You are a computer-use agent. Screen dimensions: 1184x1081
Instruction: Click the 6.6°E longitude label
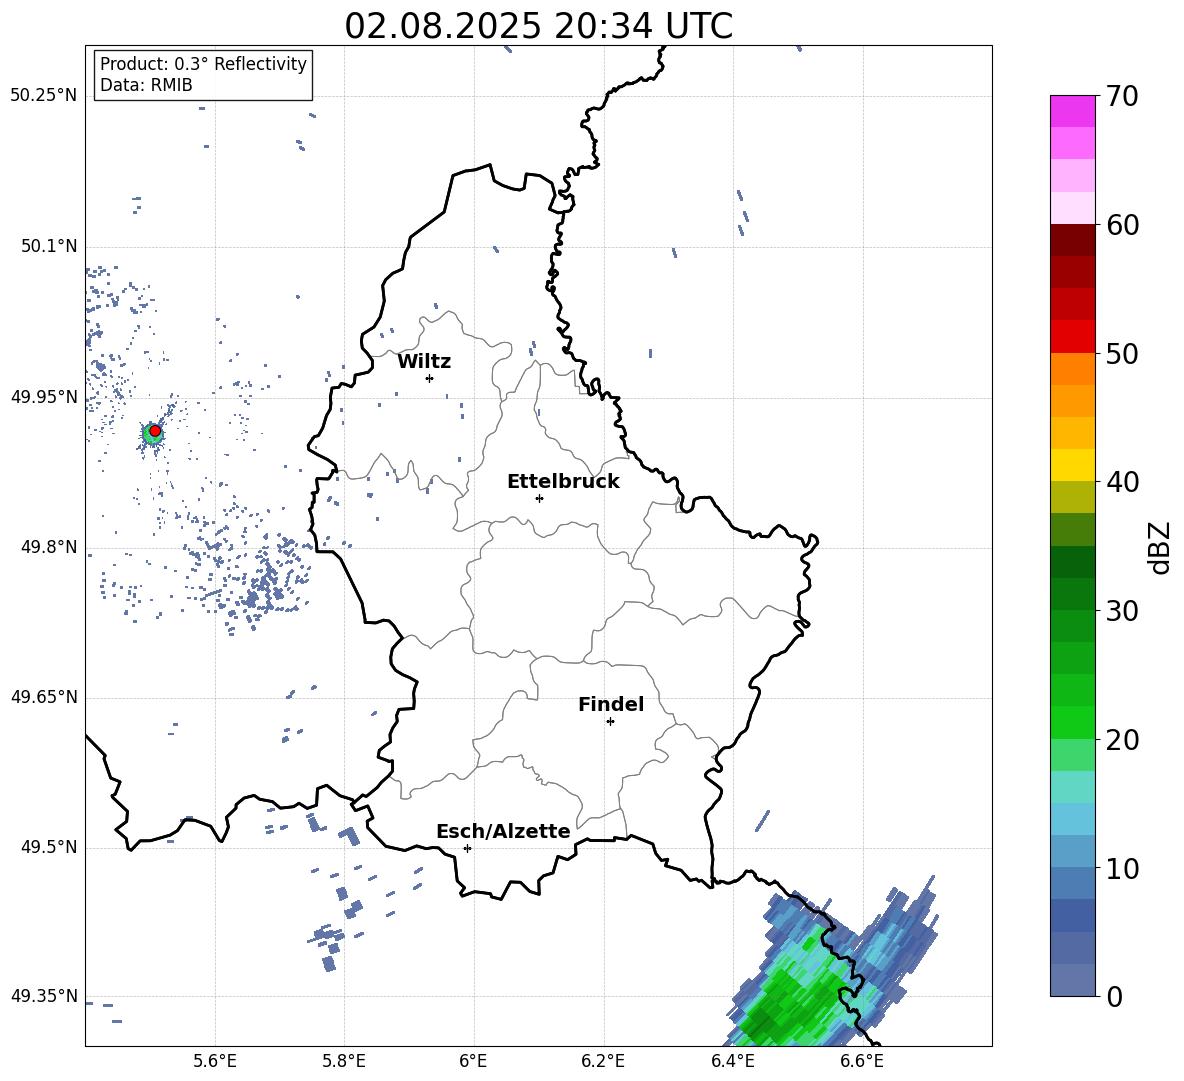click(862, 1061)
